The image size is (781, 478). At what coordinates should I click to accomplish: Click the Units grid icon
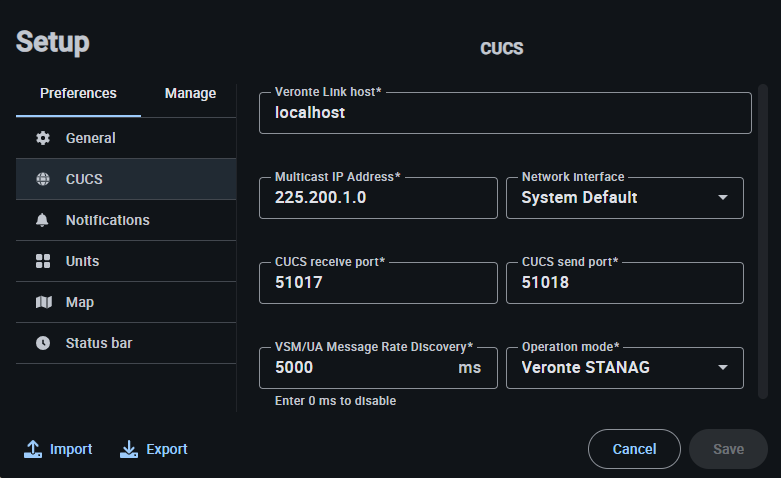click(x=43, y=261)
